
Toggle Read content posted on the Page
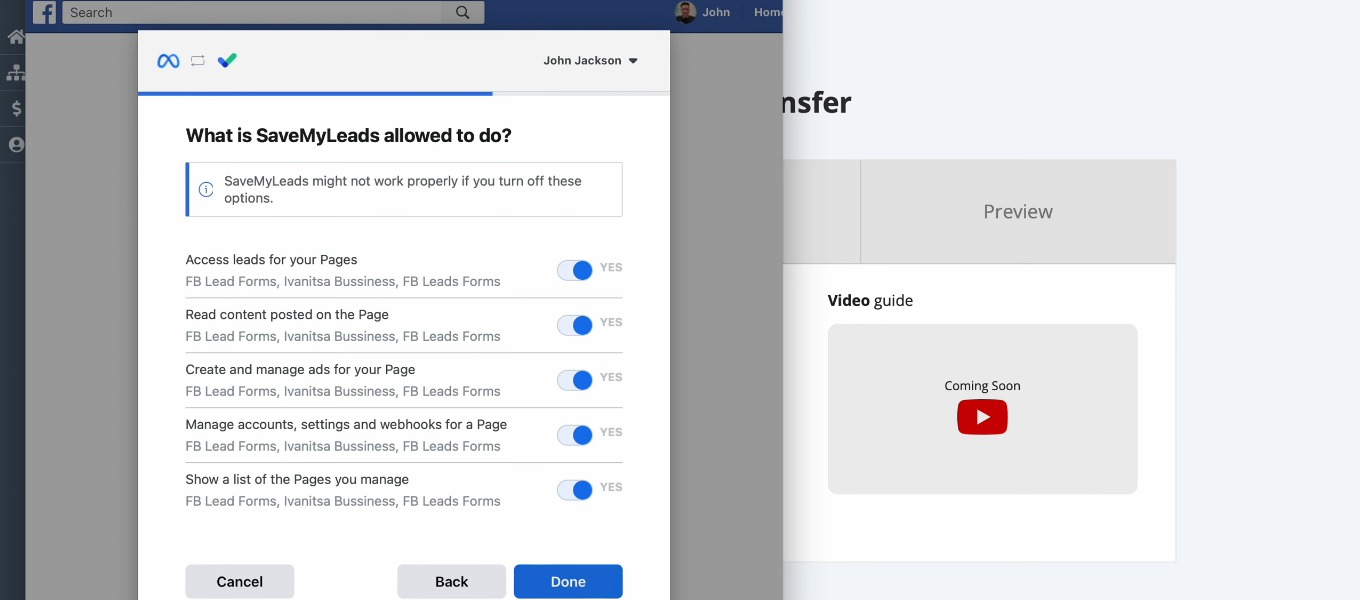point(575,325)
